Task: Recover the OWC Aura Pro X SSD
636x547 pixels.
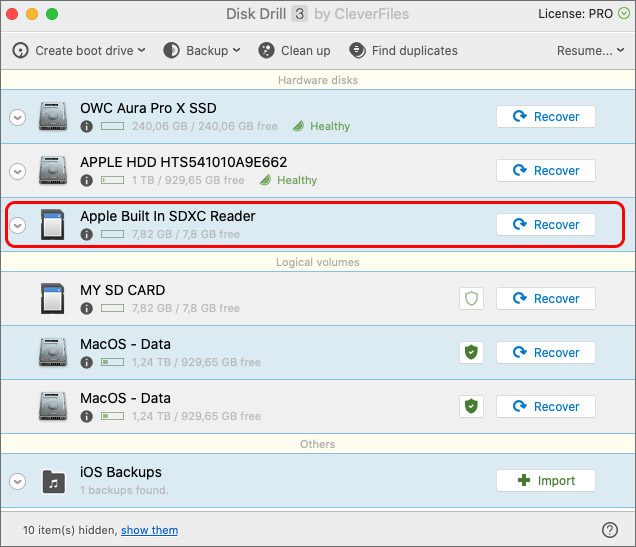Action: point(546,117)
